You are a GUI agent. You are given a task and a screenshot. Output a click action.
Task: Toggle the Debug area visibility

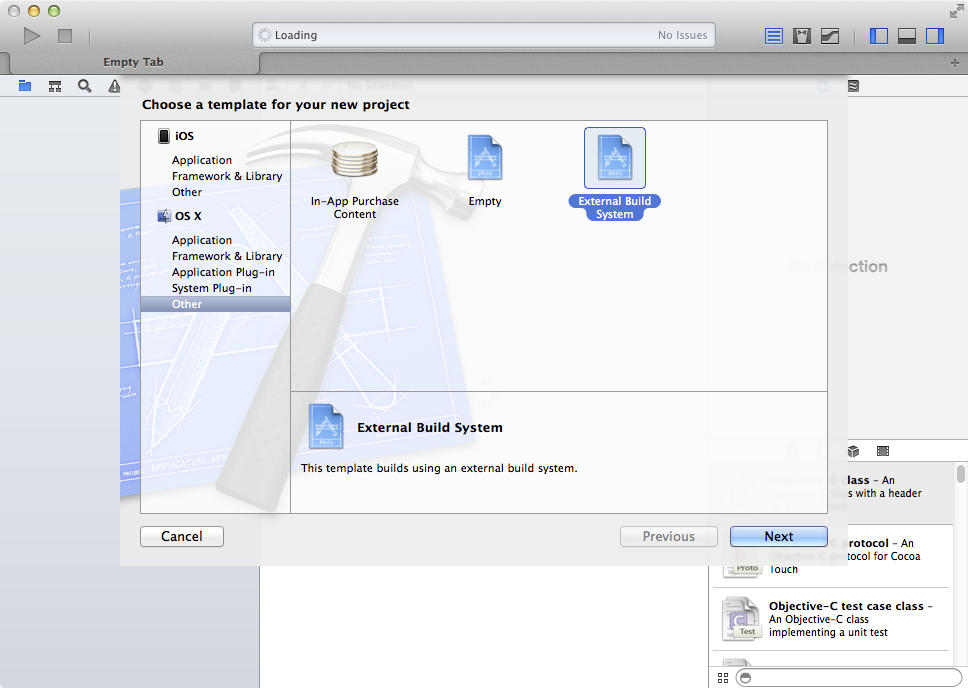point(906,36)
